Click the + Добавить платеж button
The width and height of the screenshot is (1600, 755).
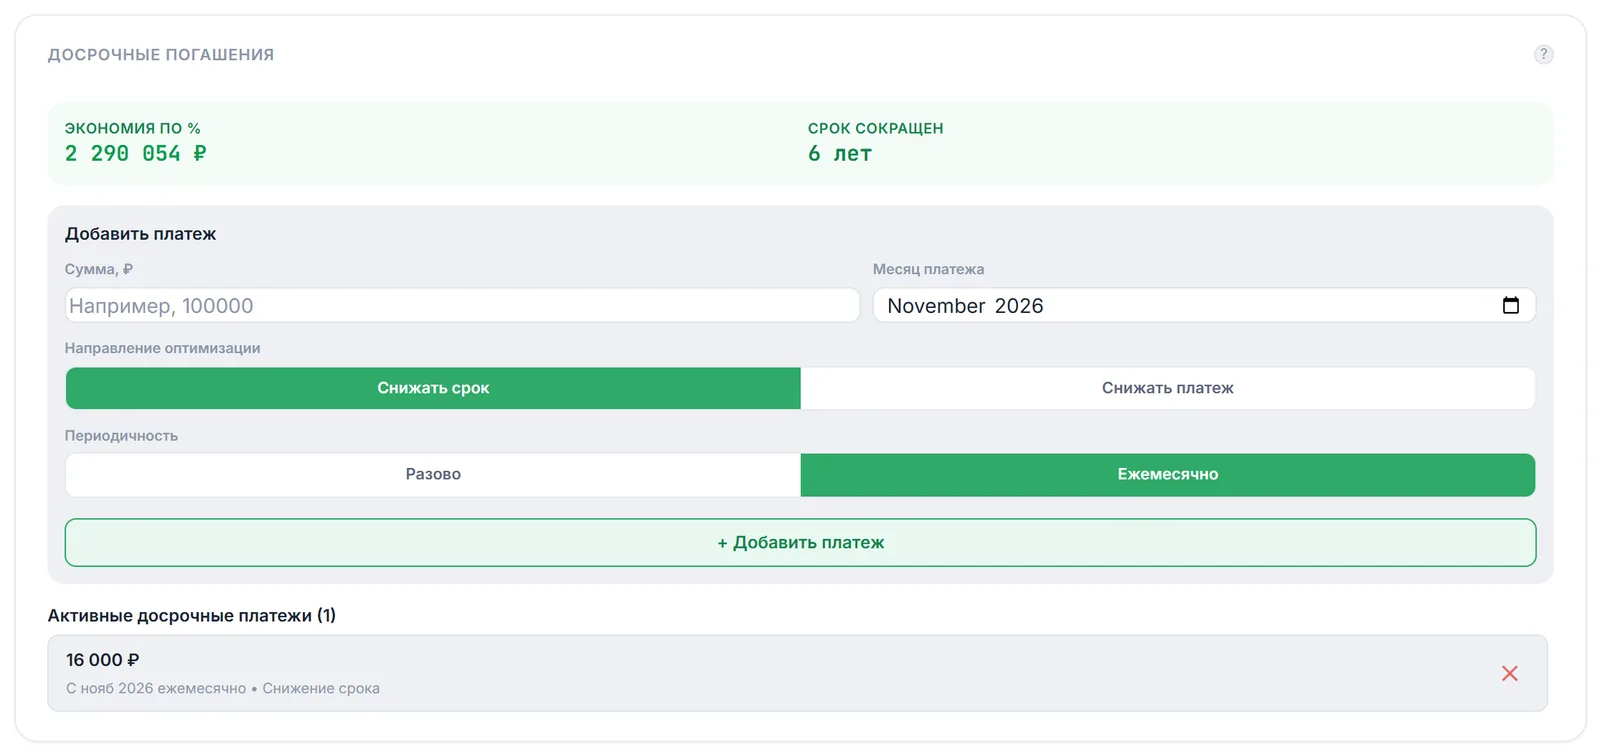click(800, 542)
